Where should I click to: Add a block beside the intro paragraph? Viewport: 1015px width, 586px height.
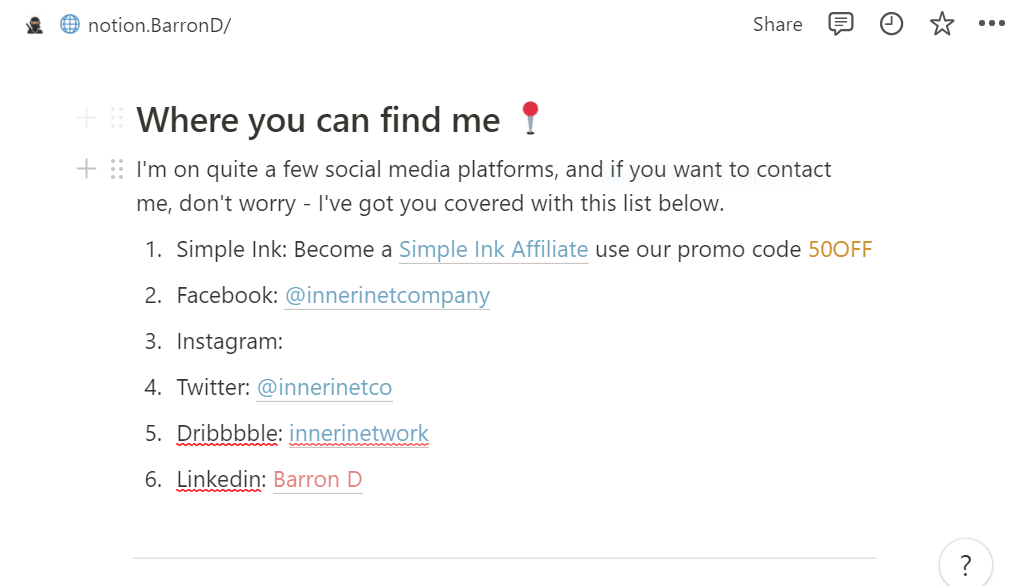[x=86, y=169]
